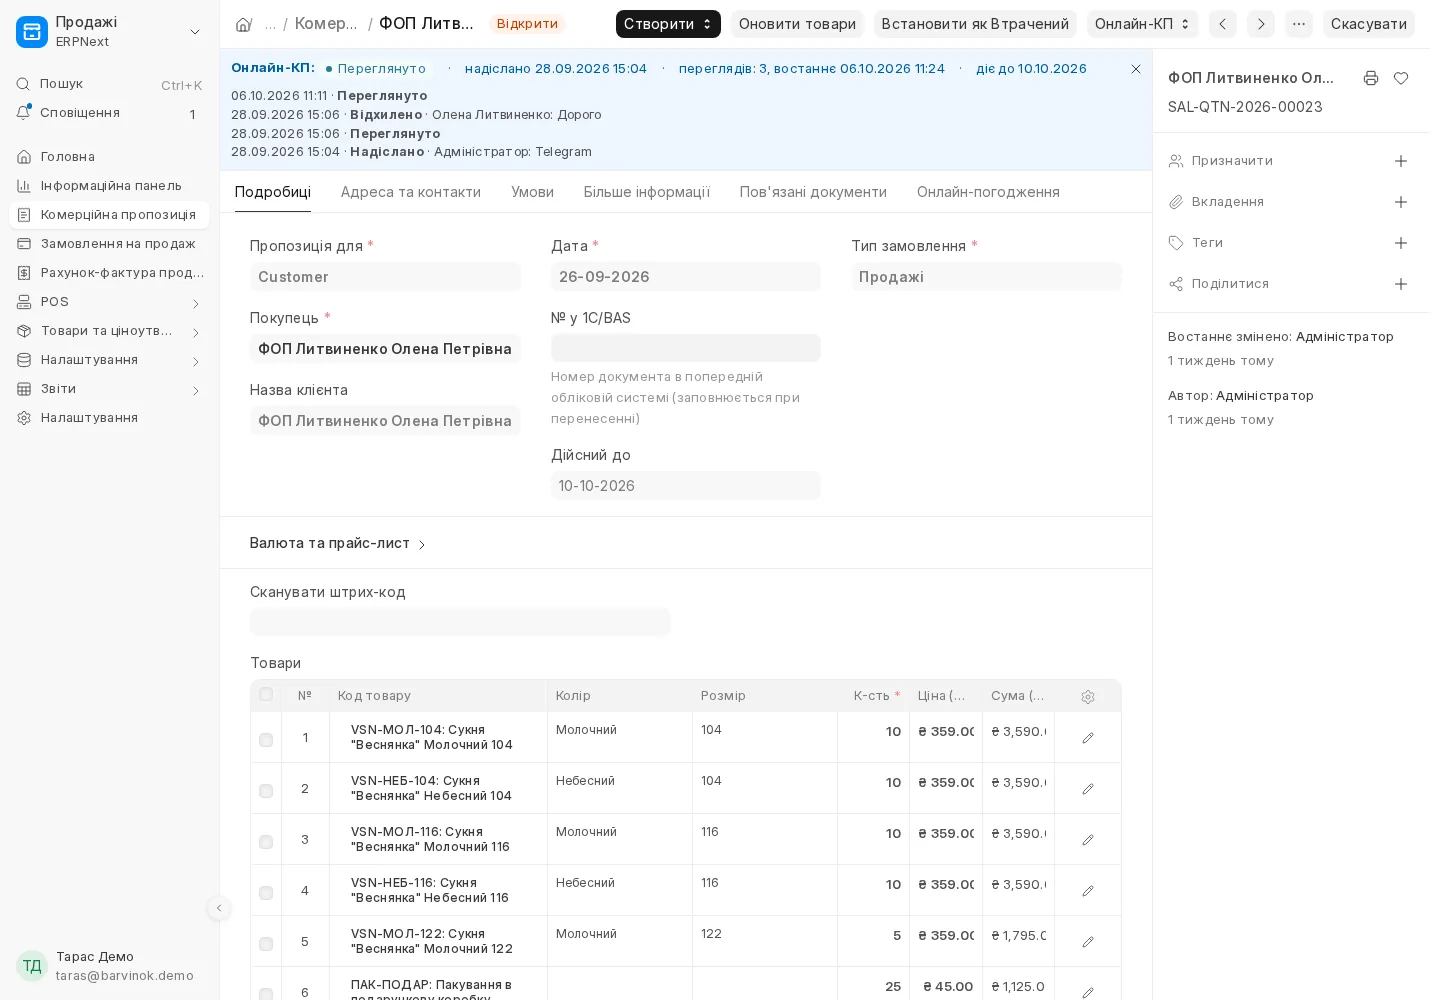Open the Онлайн-КП dropdown button
1440x1000 pixels.
coord(1143,24)
